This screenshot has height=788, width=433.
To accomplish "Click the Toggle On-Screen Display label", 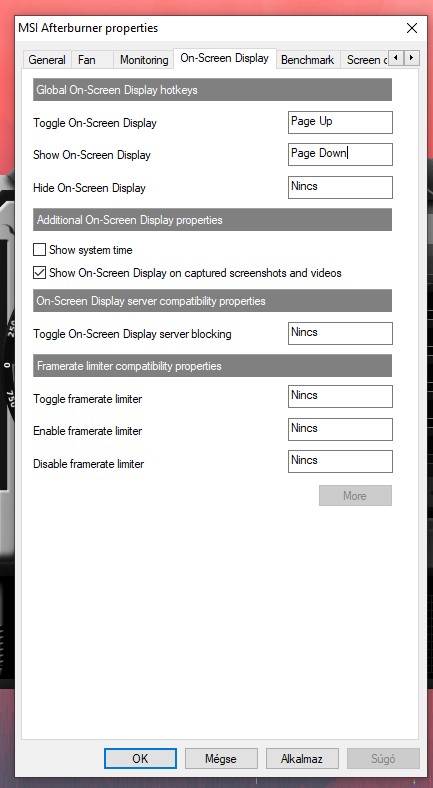I will click(x=95, y=123).
